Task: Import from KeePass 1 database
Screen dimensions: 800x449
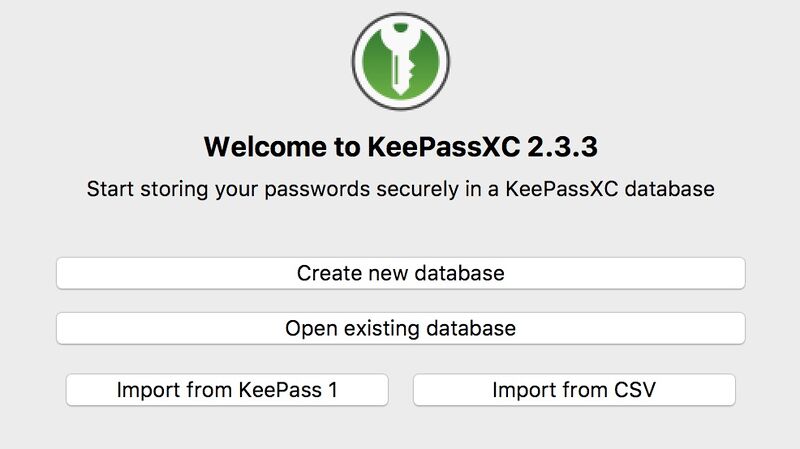Action: point(227,390)
